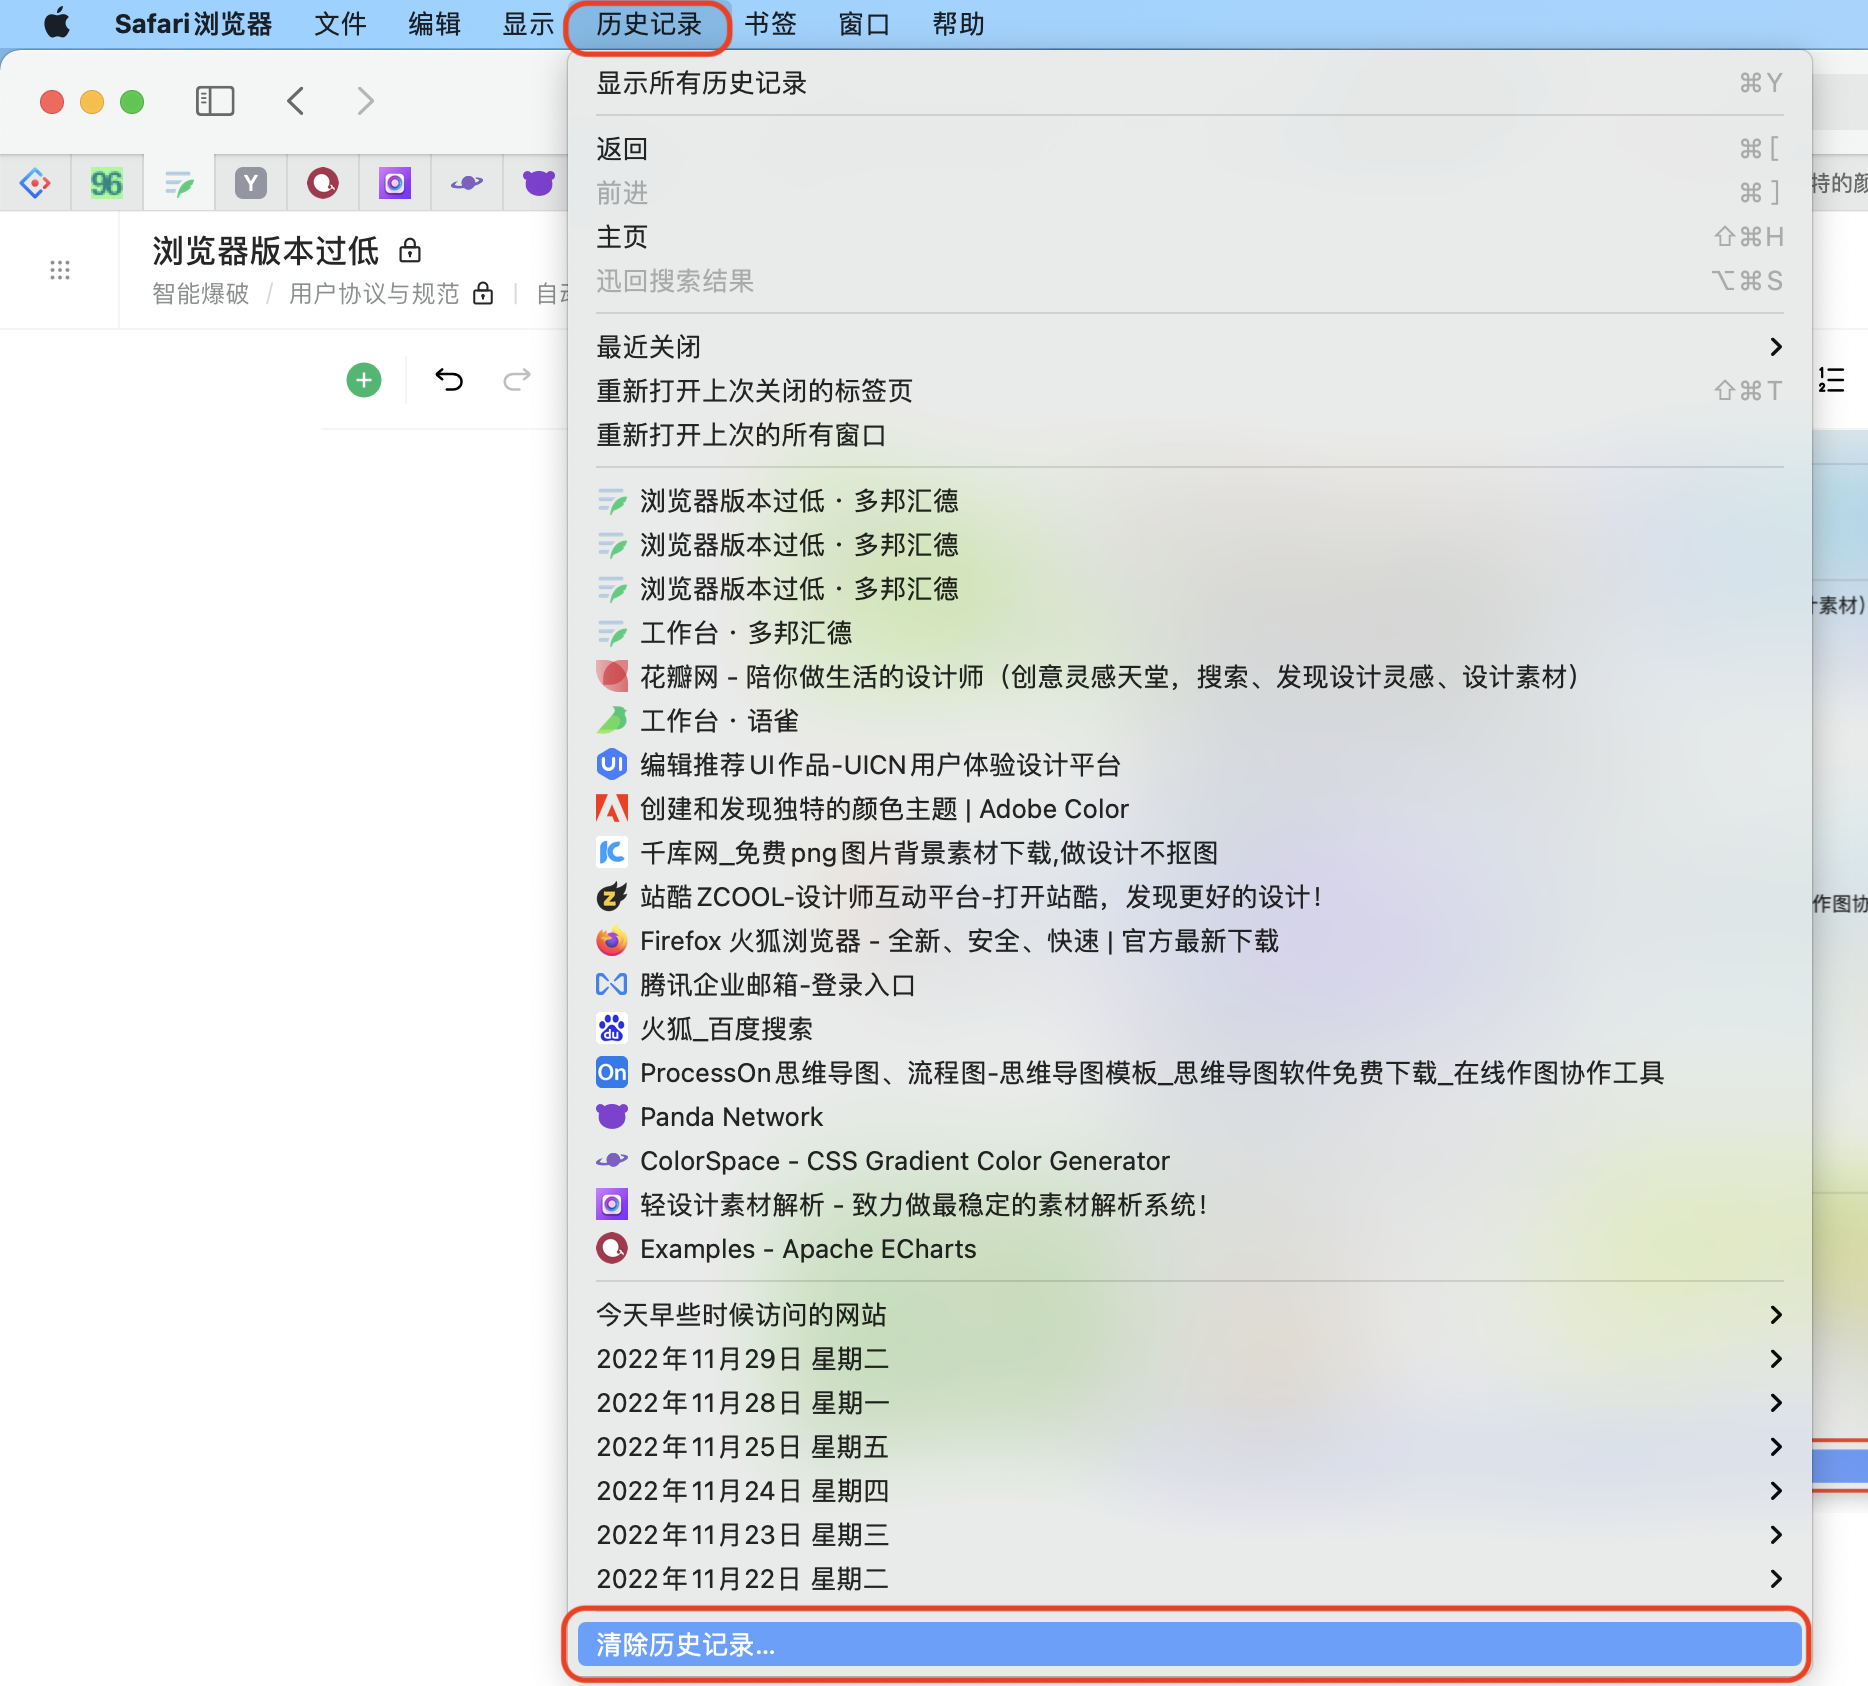
Task: Select the ColorSpace planet pinned tab
Action: click(x=466, y=183)
